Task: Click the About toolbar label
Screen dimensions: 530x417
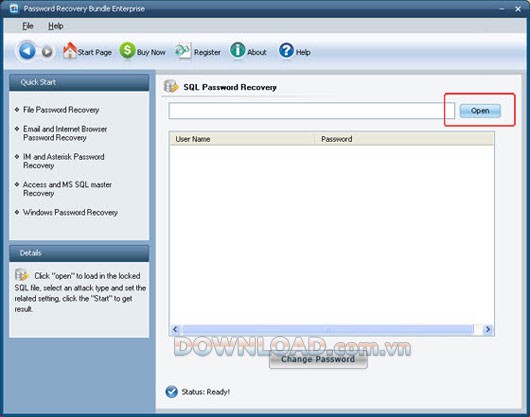Action: tap(257, 52)
